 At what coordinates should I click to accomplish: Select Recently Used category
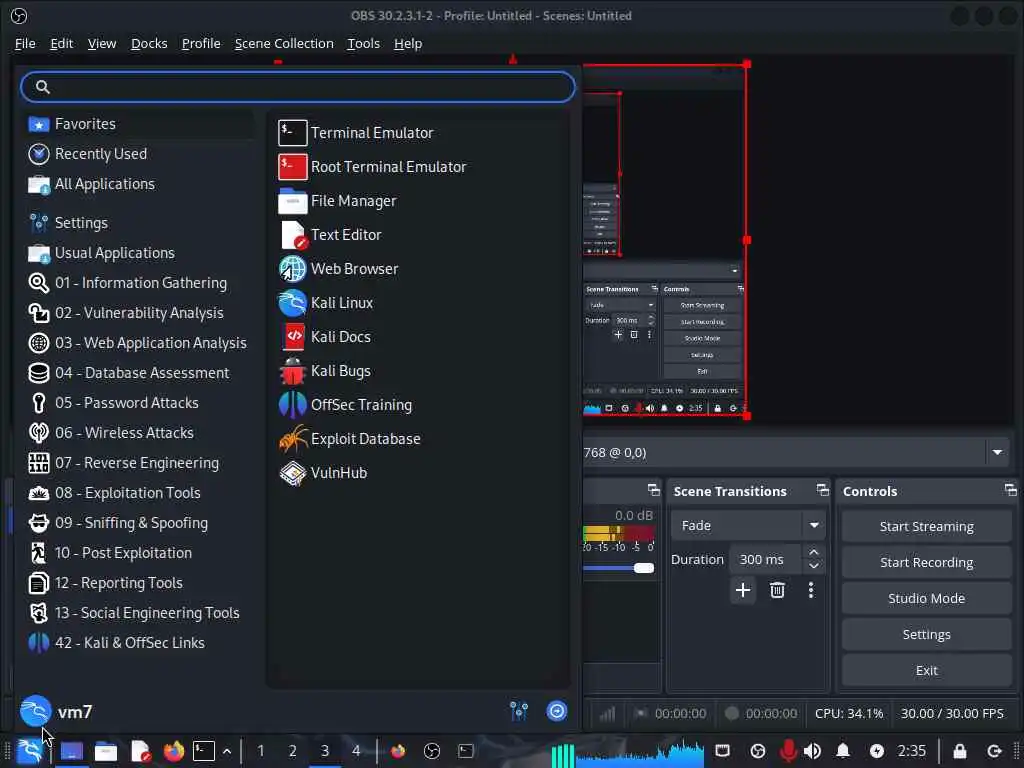tap(138, 153)
